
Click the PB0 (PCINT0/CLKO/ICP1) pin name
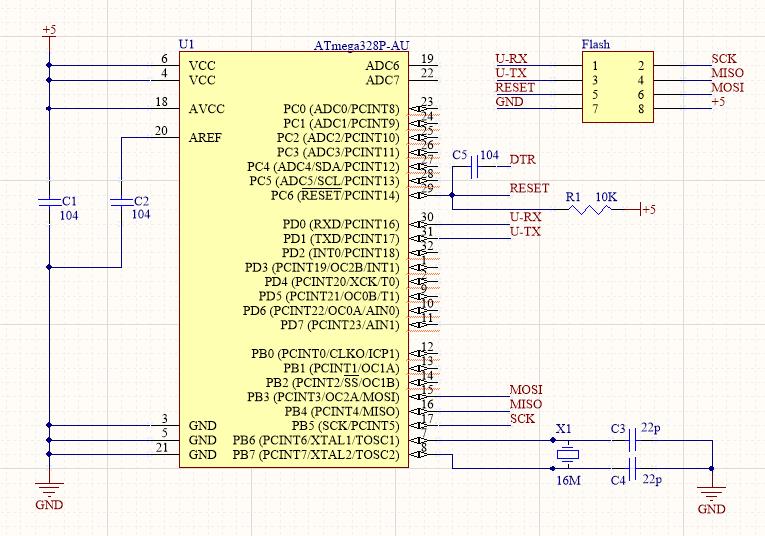[x=325, y=354]
